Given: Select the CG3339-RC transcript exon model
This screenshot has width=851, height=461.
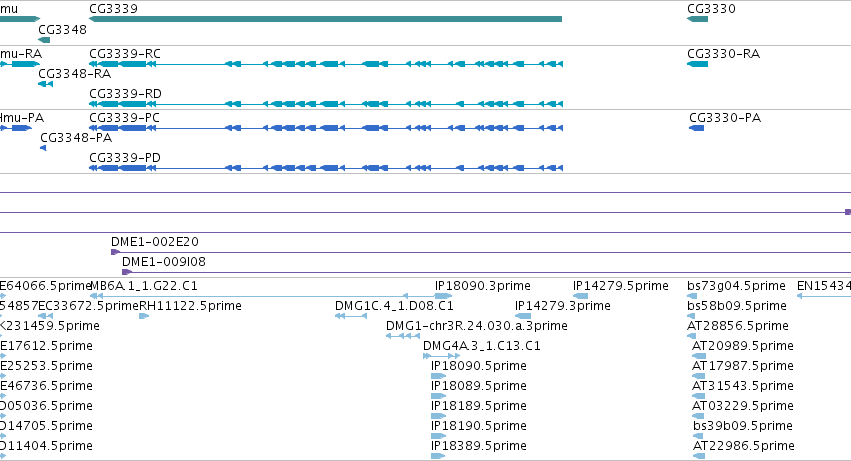Looking at the screenshot, I should coord(326,64).
